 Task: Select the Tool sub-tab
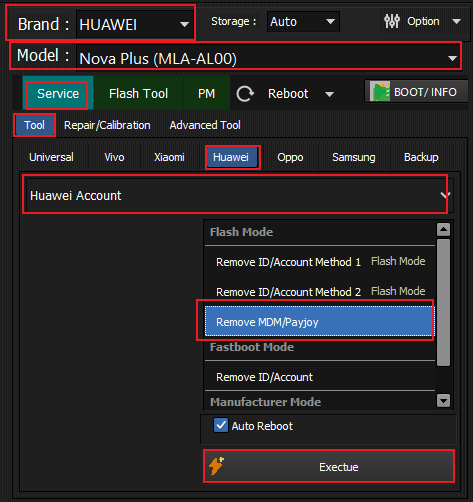[34, 125]
